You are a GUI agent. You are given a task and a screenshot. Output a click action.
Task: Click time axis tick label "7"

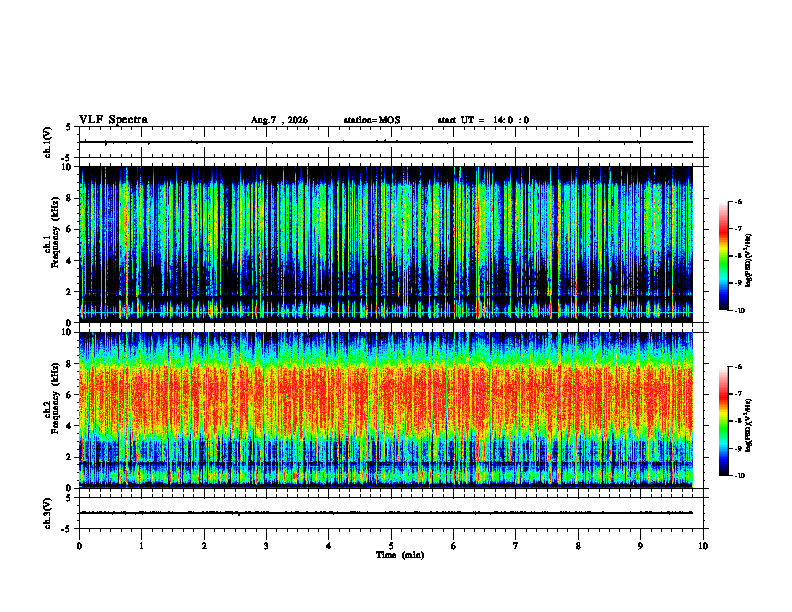(516, 546)
